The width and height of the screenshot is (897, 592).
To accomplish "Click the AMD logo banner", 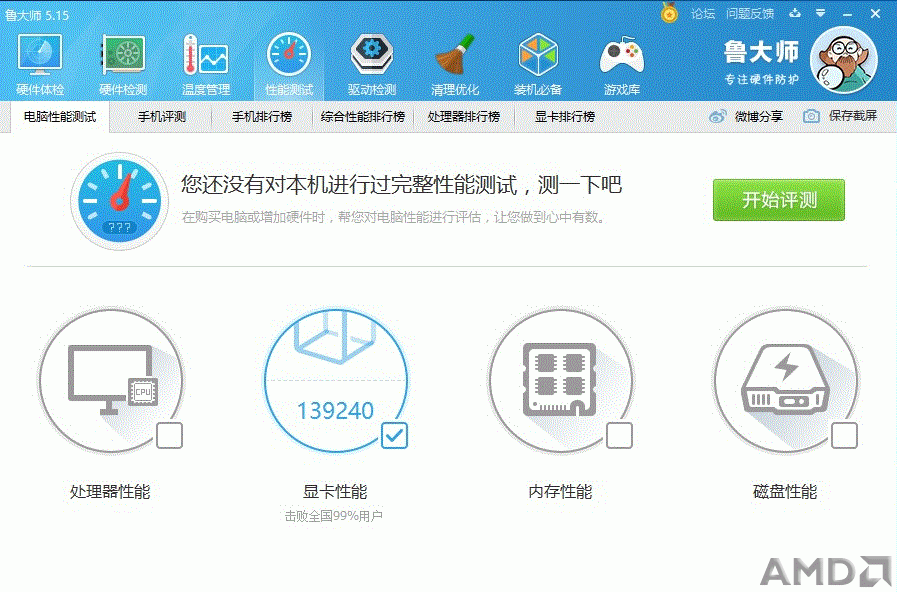I will click(826, 571).
